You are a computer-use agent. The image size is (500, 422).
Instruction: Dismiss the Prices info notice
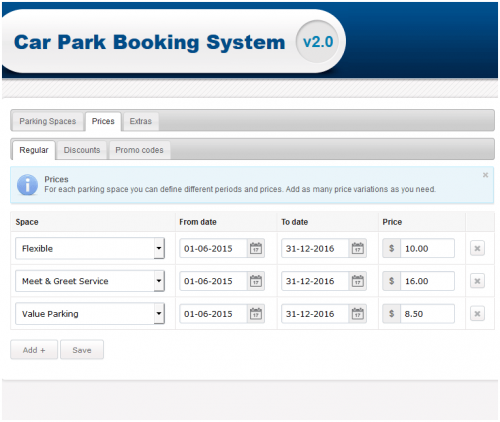point(485,175)
